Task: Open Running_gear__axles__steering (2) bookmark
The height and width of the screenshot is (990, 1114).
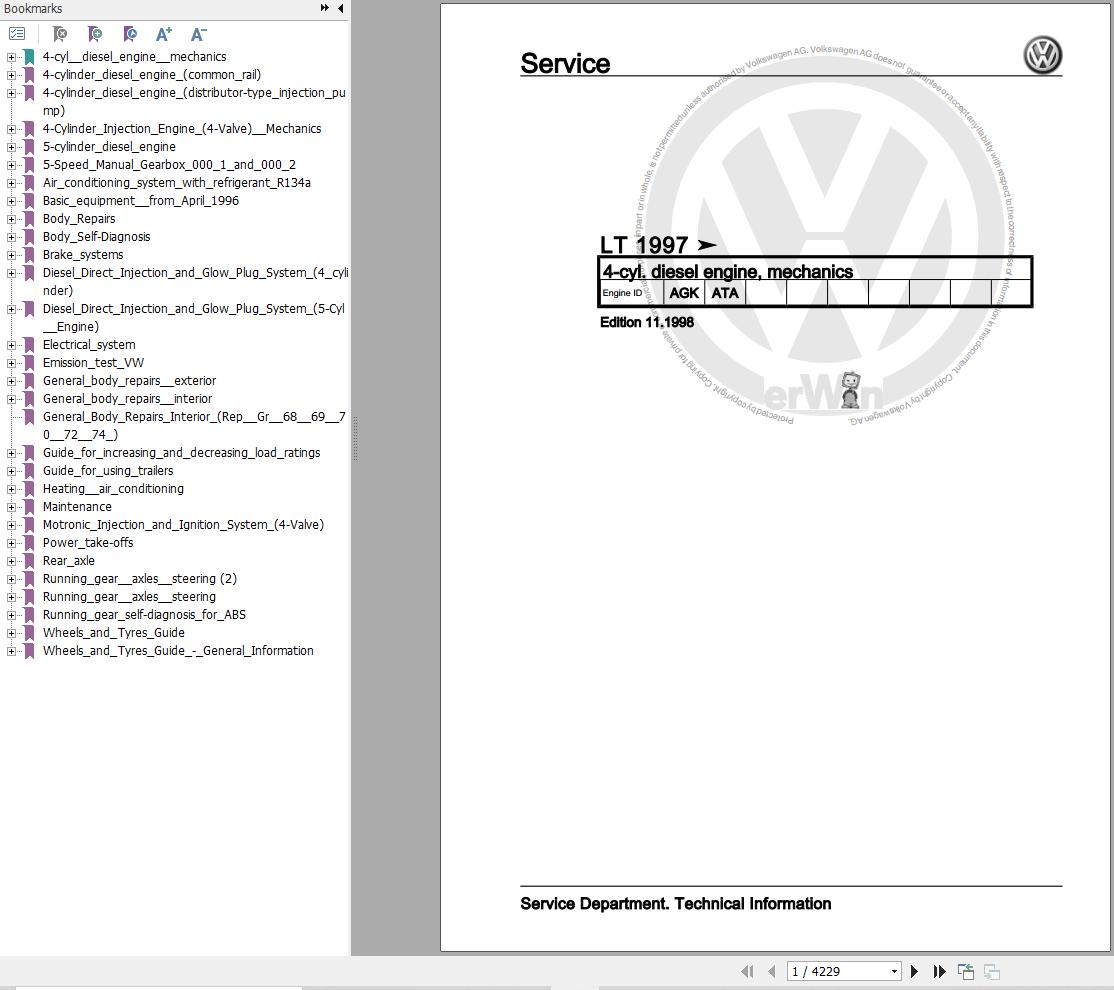Action: pyautogui.click(x=139, y=579)
